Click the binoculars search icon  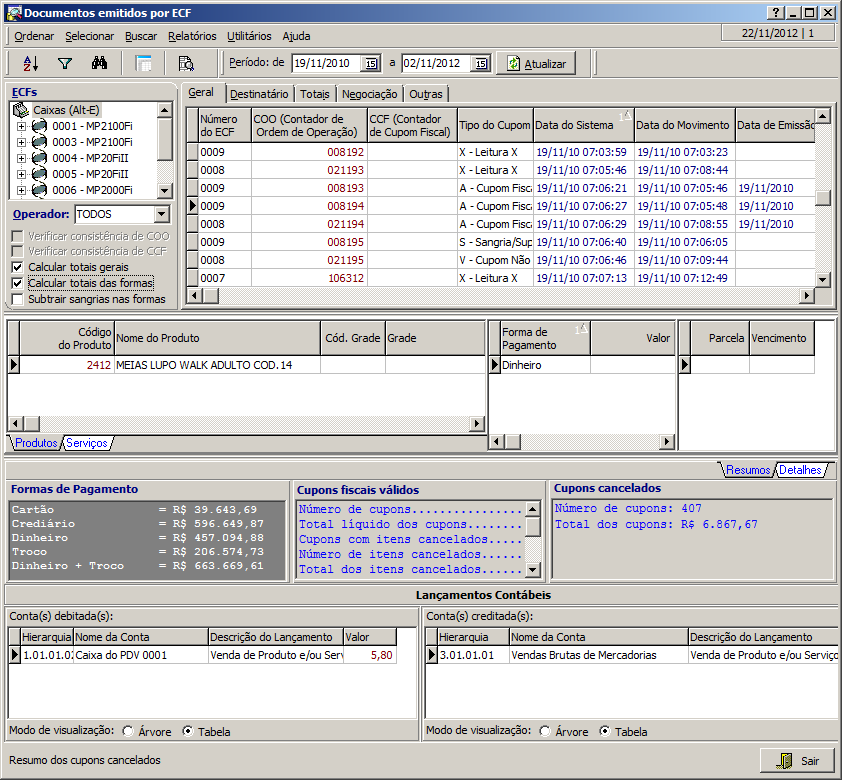pyautogui.click(x=99, y=63)
